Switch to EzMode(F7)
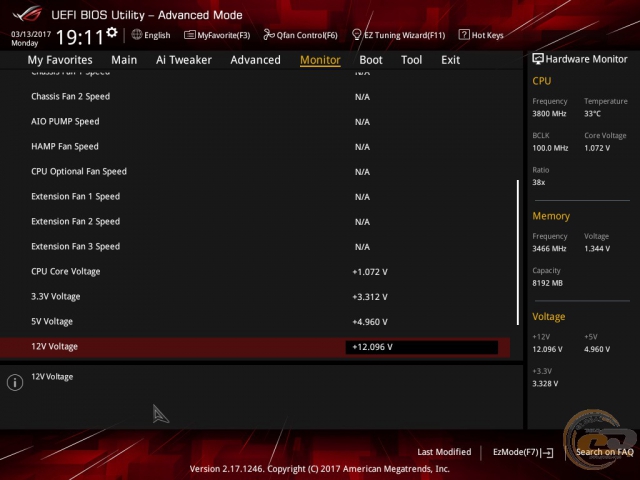 (x=516, y=452)
